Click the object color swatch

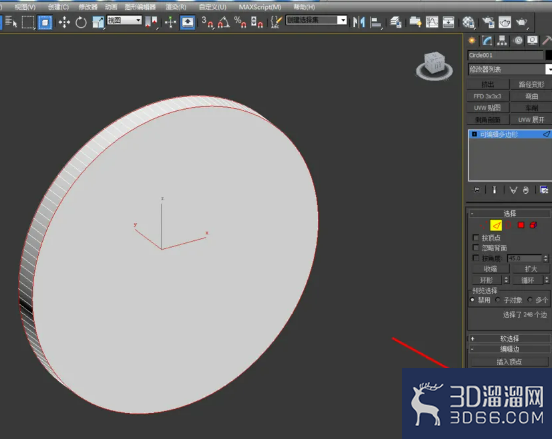[549, 55]
